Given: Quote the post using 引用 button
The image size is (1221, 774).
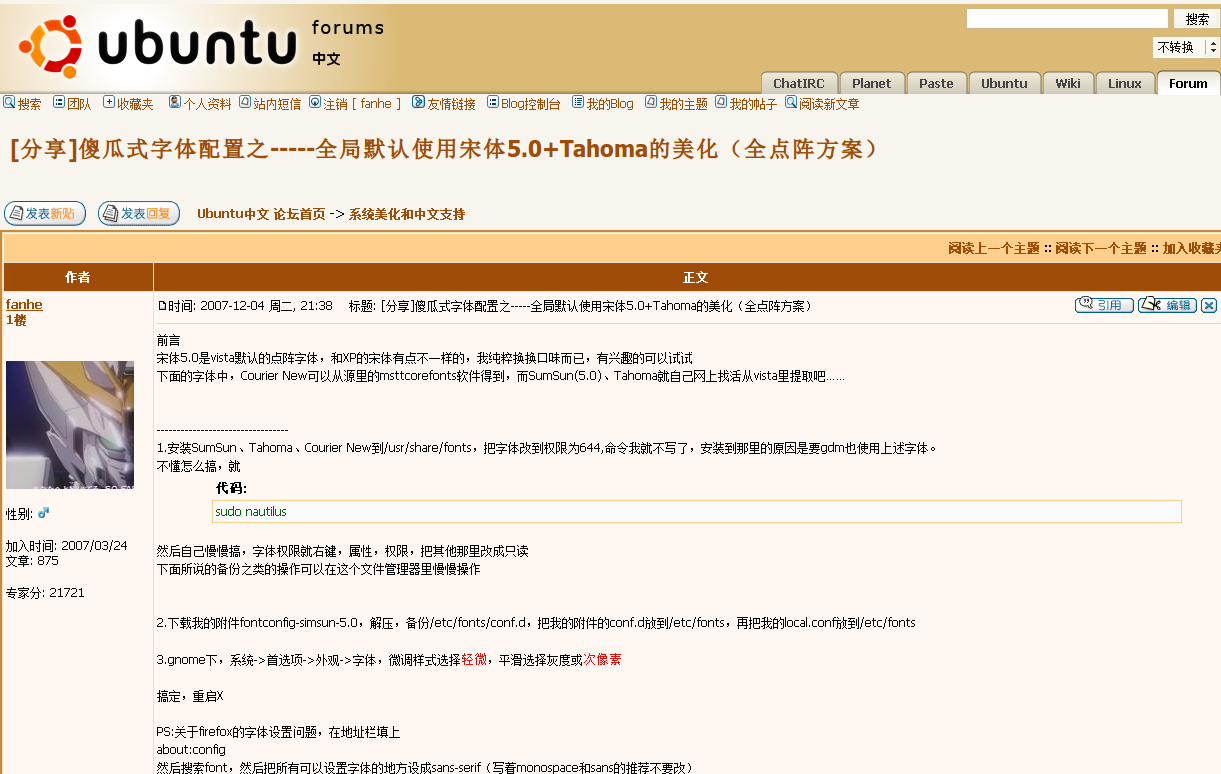Looking at the screenshot, I should tap(1104, 305).
